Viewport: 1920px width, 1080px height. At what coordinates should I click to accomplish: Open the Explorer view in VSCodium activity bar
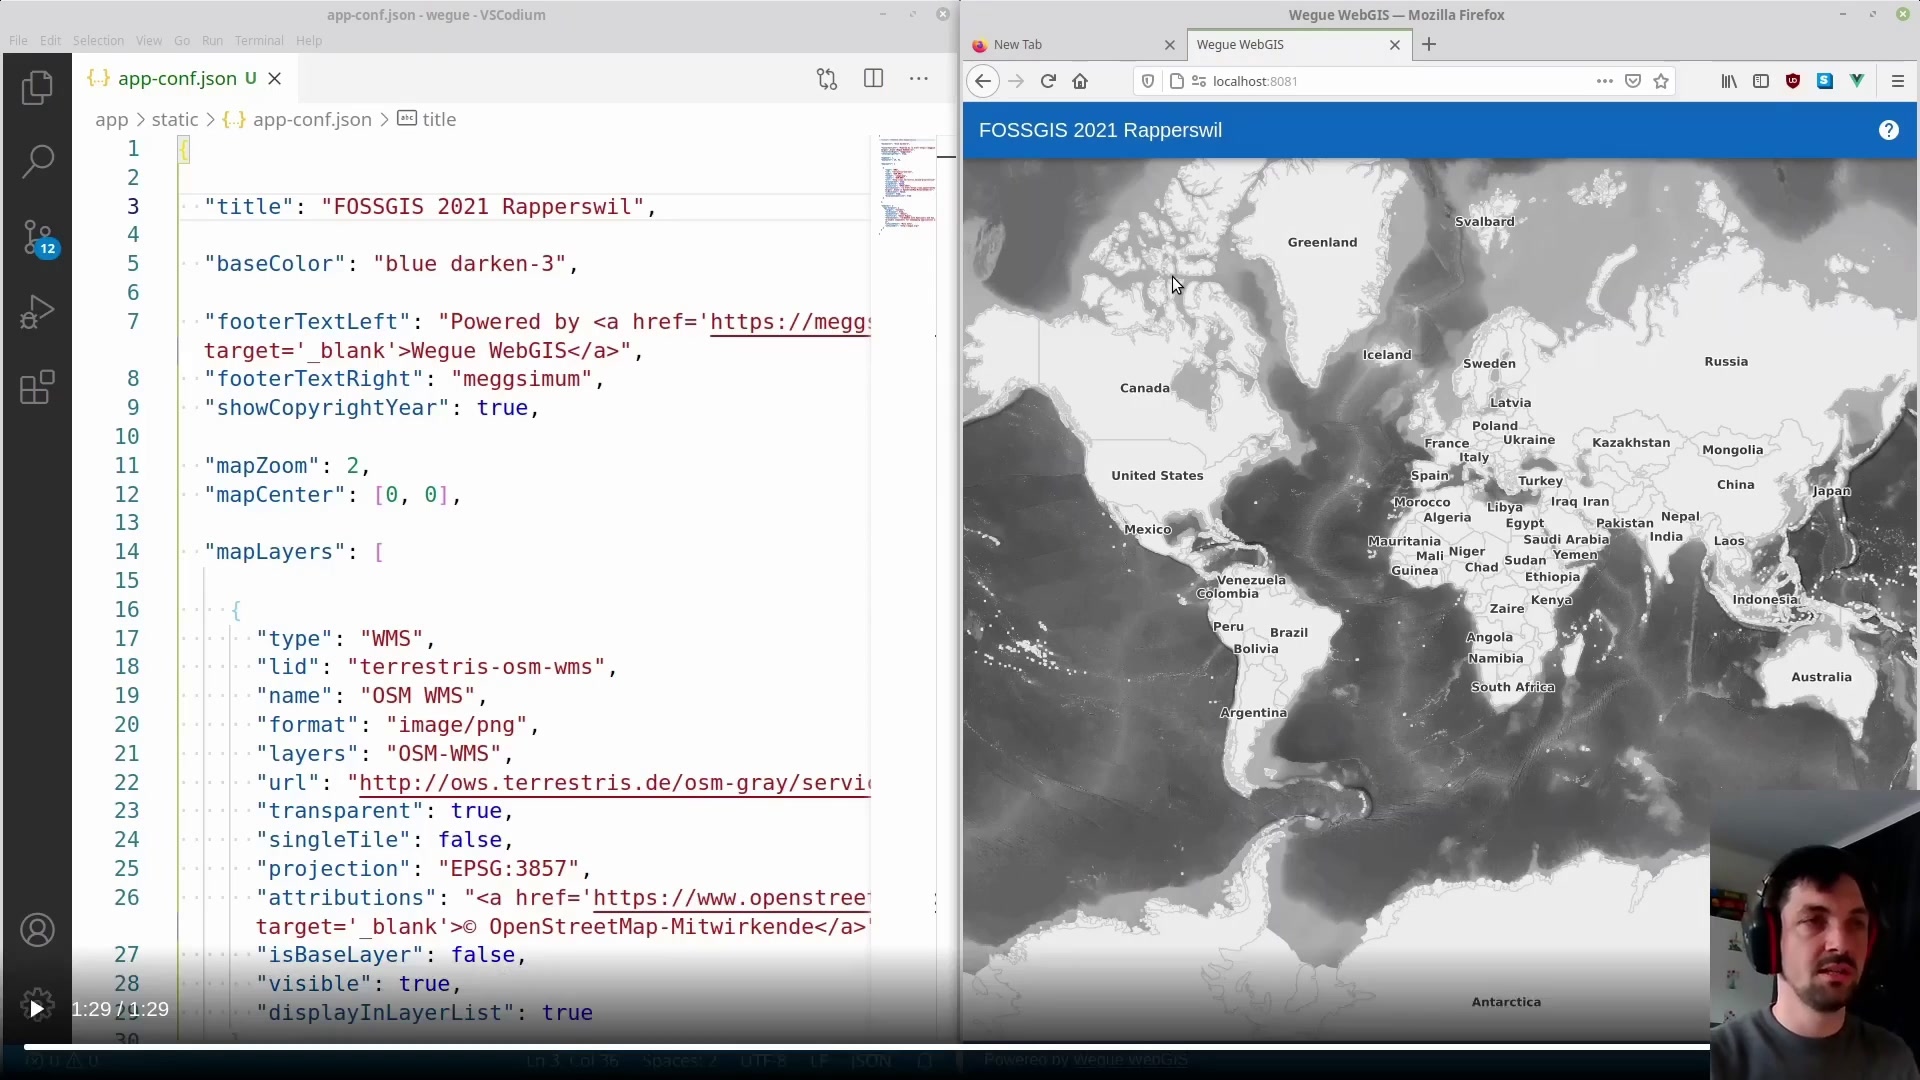tap(37, 88)
